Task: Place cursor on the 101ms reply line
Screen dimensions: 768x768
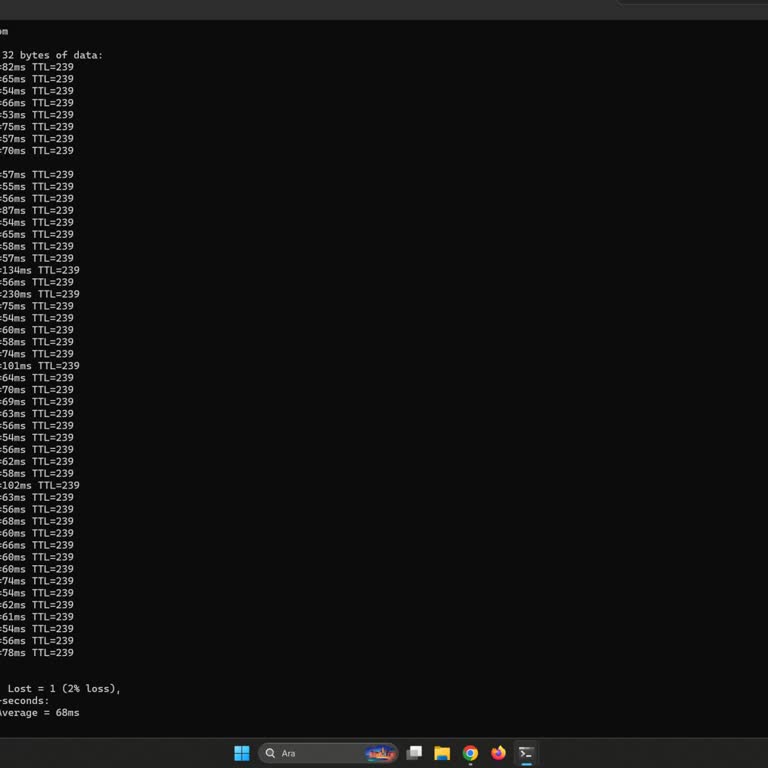Action: 40,366
